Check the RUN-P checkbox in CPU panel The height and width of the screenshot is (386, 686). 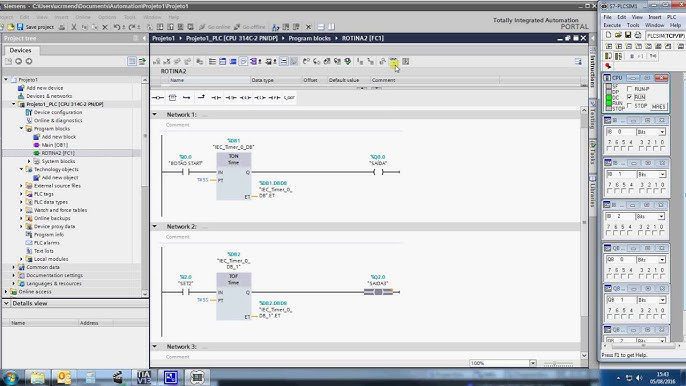point(630,89)
